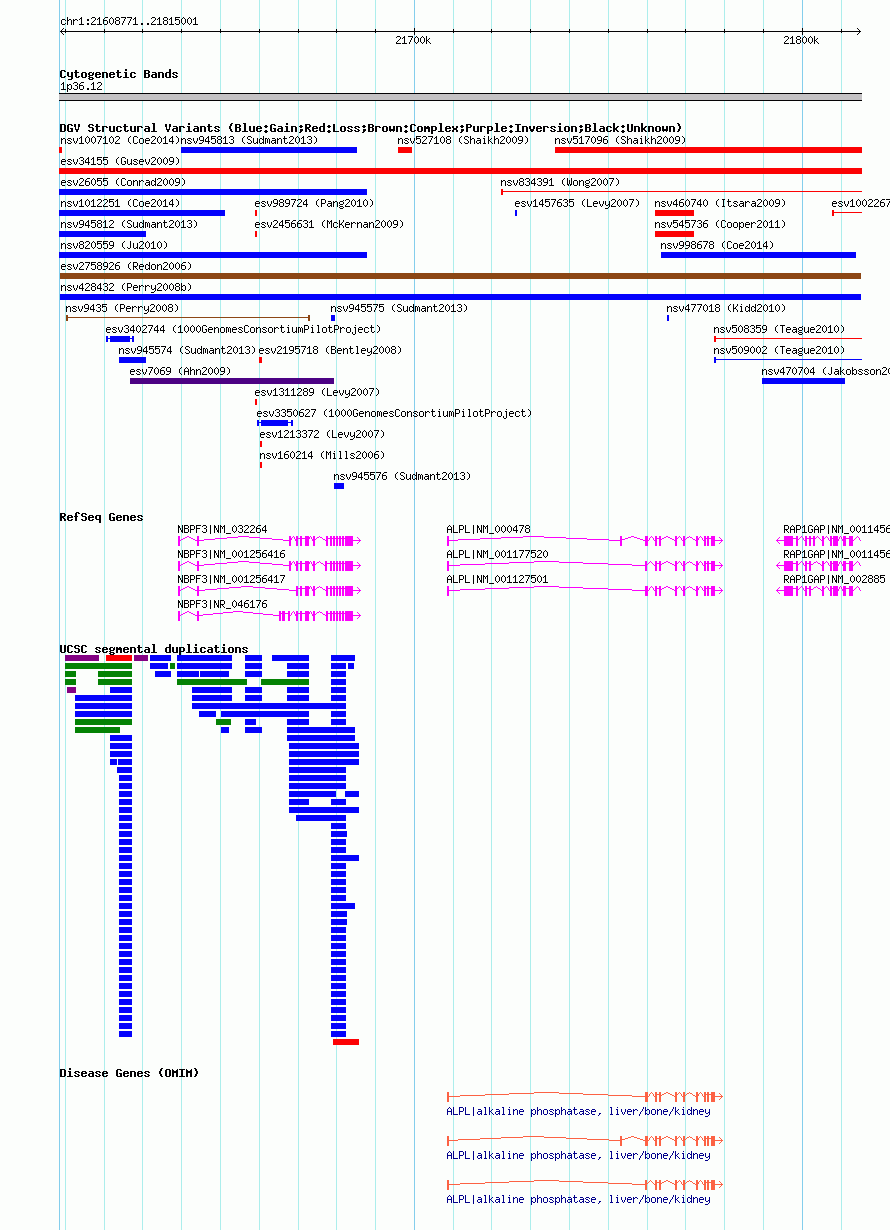The height and width of the screenshot is (1230, 890).
Task: Click the 21800k ruler coordinate
Action: pos(801,41)
